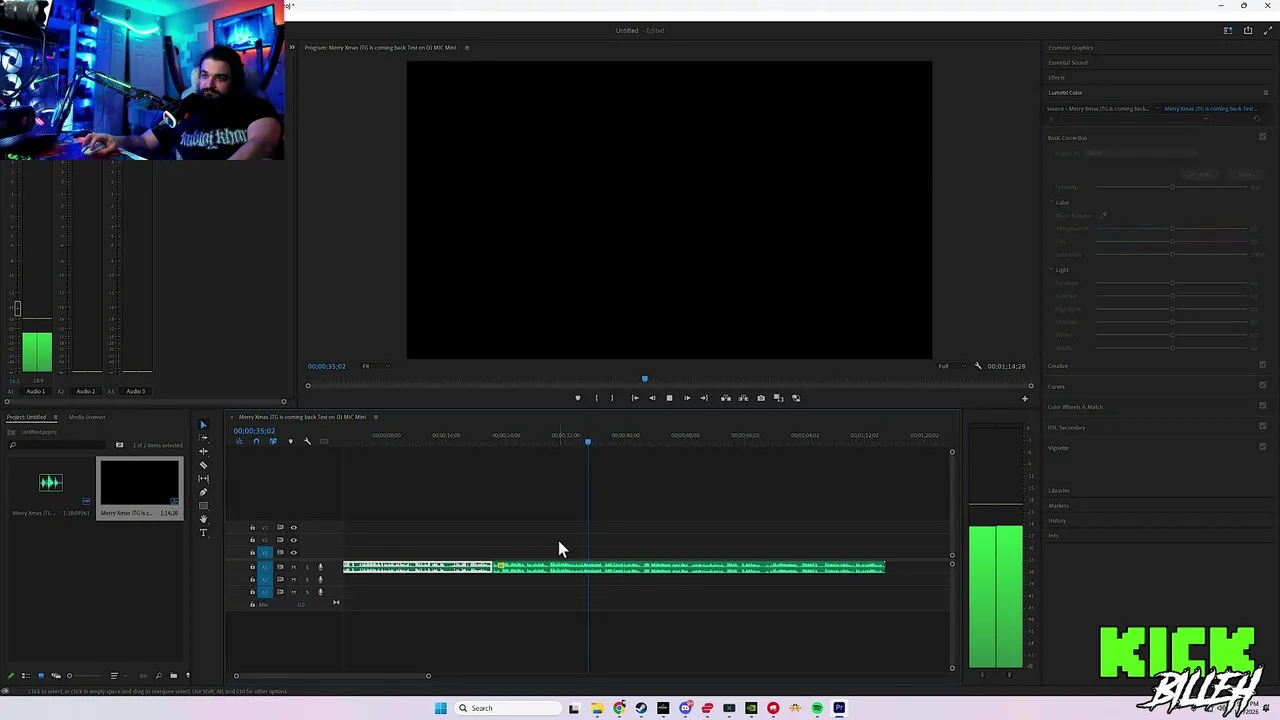Go to In point
Viewport: 1280px width, 720px height.
(635, 398)
